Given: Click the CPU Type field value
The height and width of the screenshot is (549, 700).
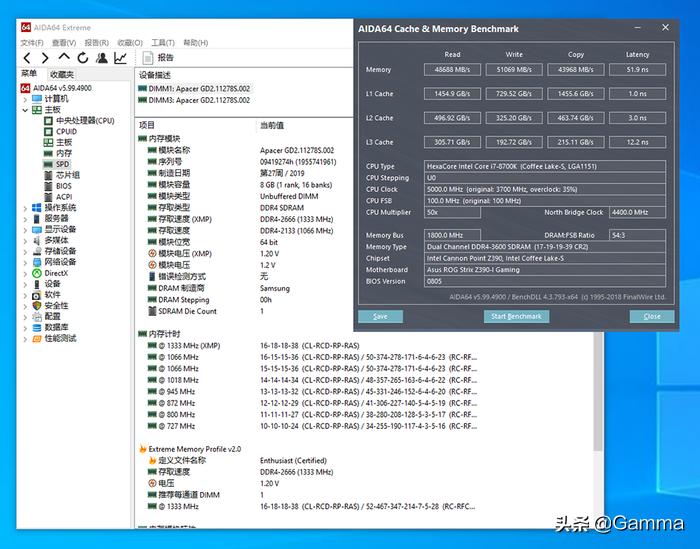Looking at the screenshot, I should 545,166.
